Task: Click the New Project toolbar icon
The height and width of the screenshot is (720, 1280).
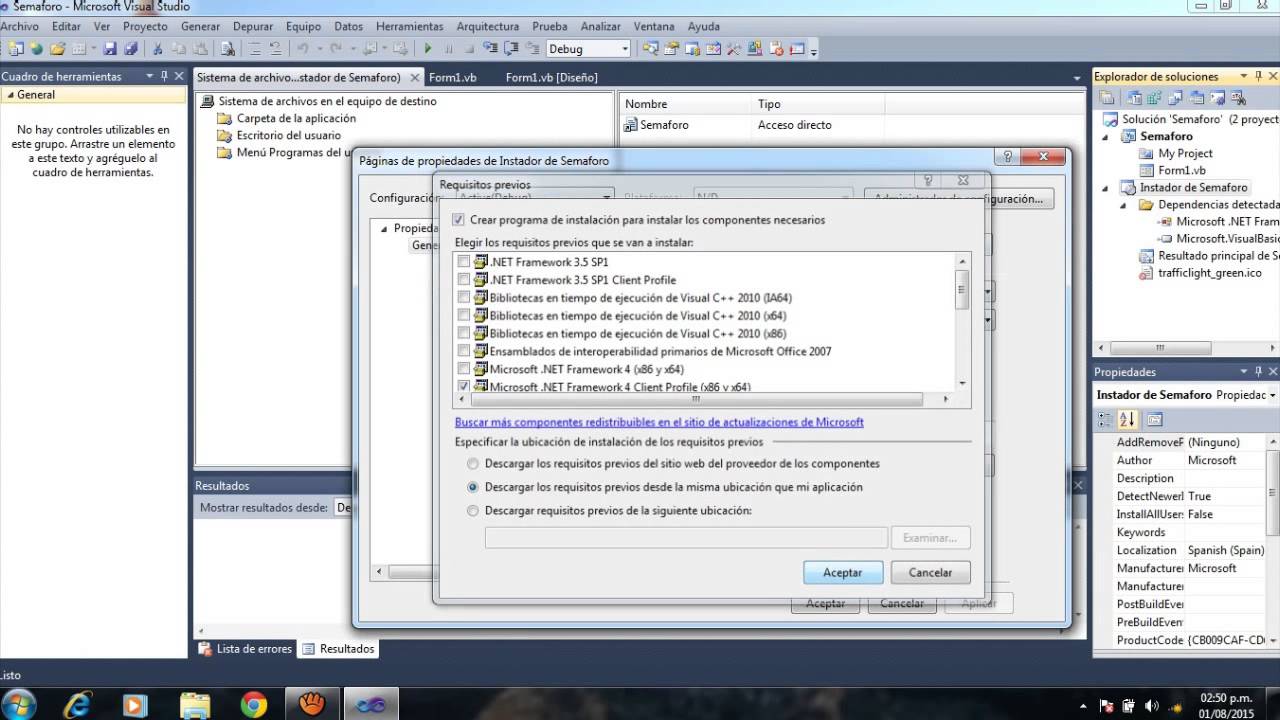Action: [x=15, y=48]
